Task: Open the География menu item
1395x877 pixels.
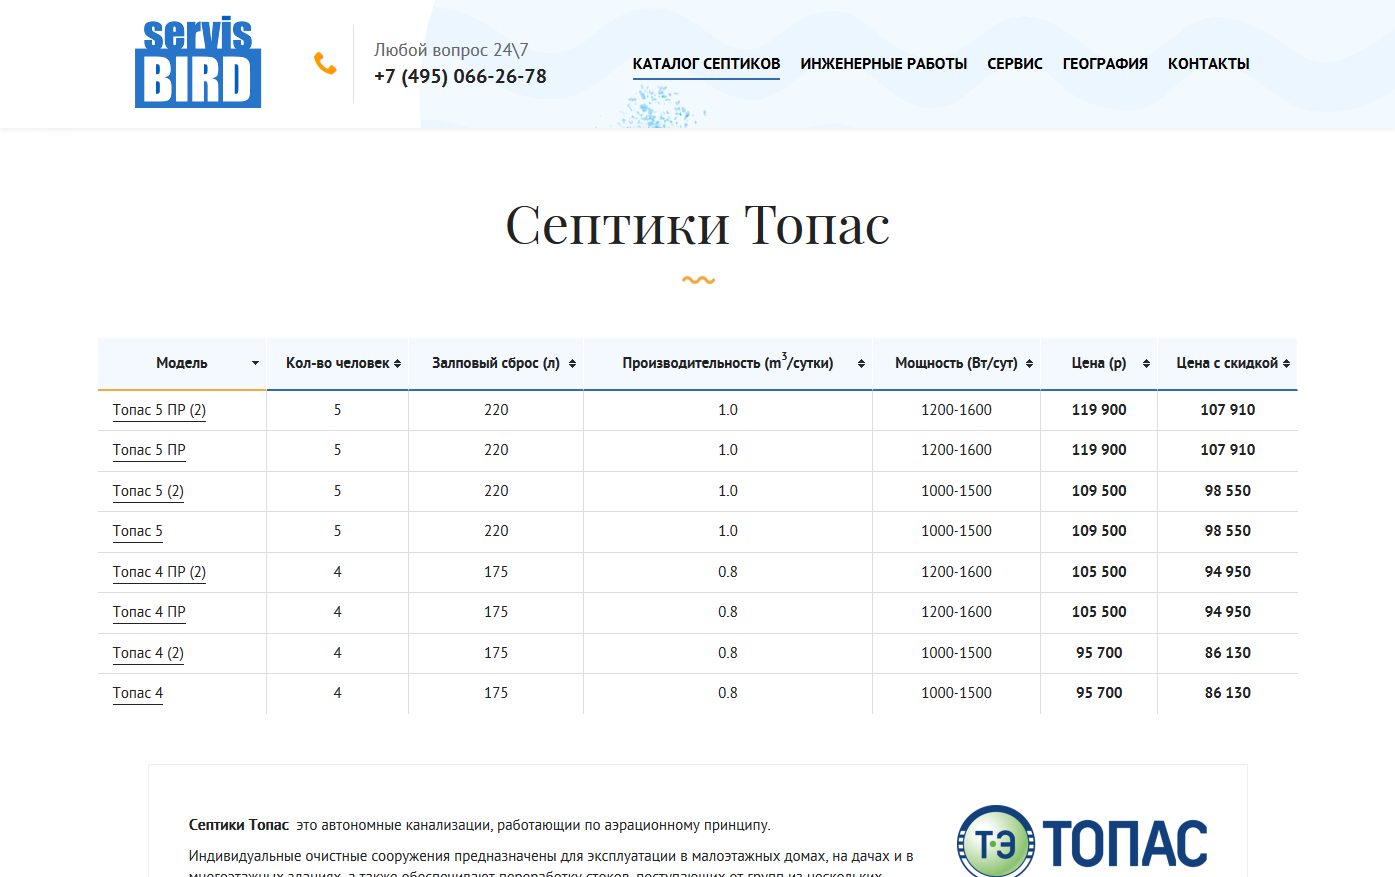Action: [1105, 64]
